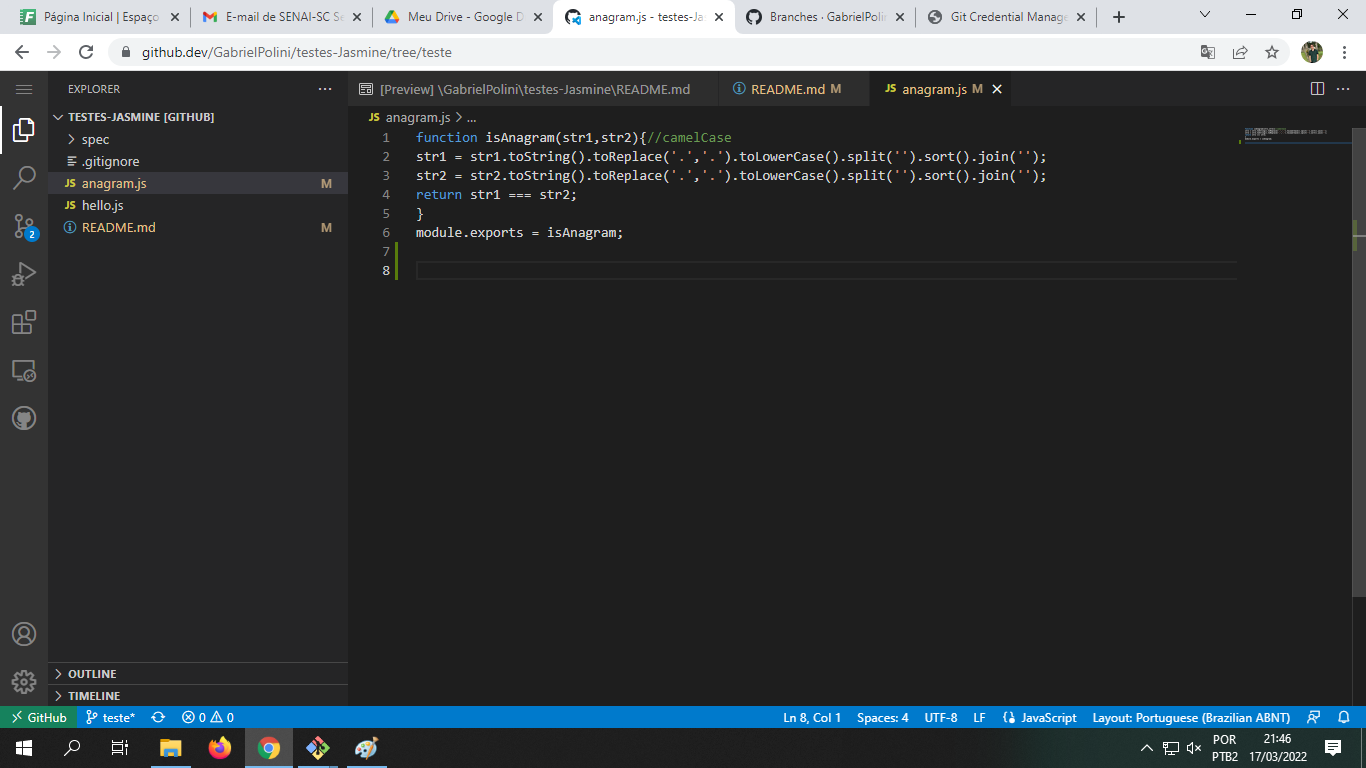The height and width of the screenshot is (768, 1366).
Task: Switch to the README.md editor tab
Action: 794,89
